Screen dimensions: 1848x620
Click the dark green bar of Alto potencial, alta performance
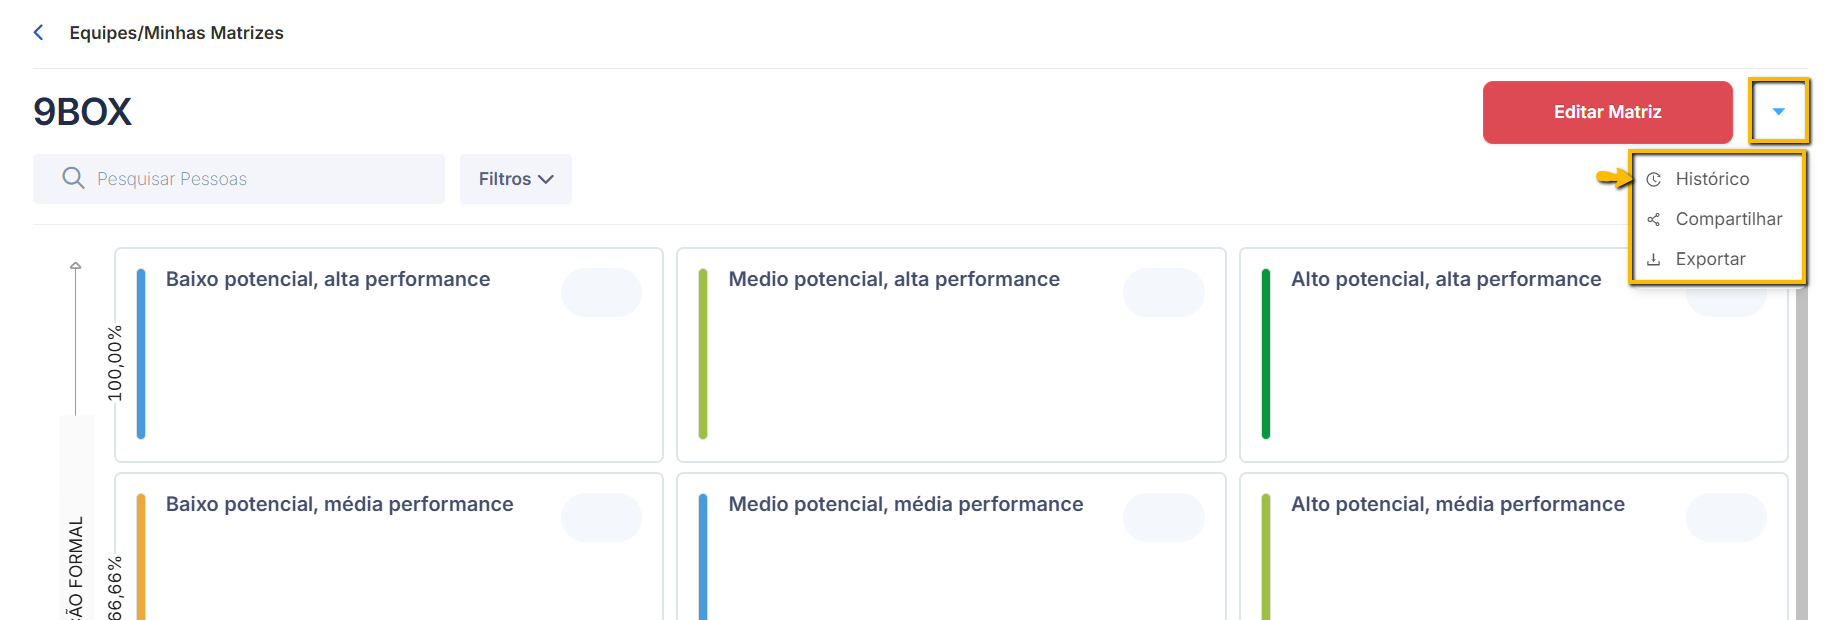click(1266, 354)
